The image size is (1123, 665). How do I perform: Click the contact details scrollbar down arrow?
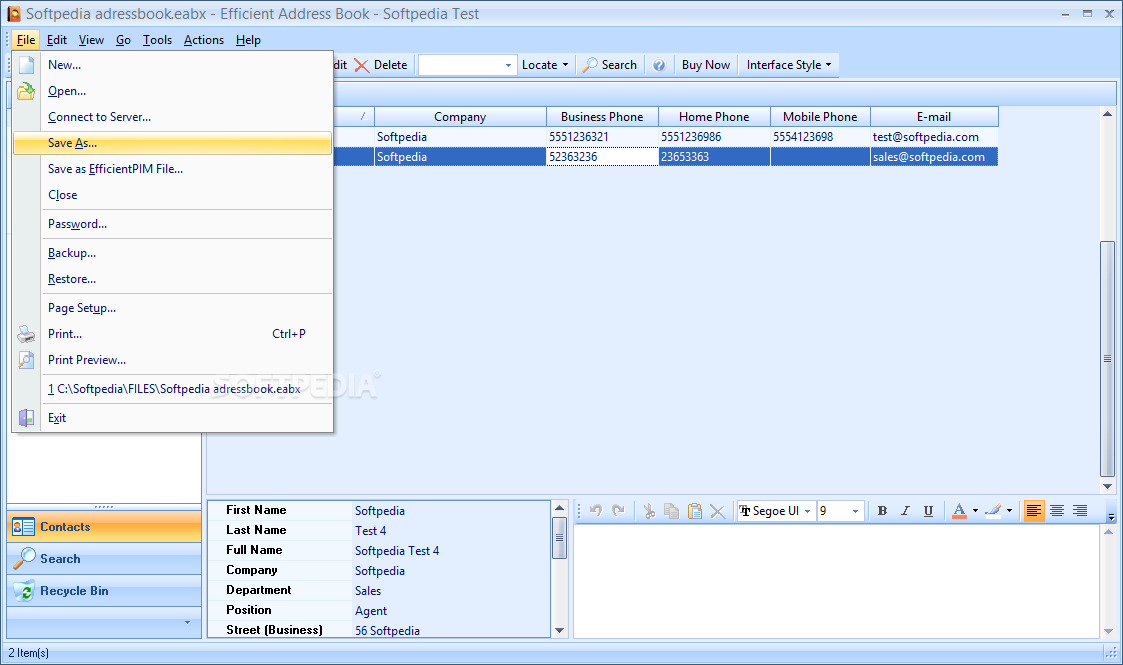click(559, 631)
